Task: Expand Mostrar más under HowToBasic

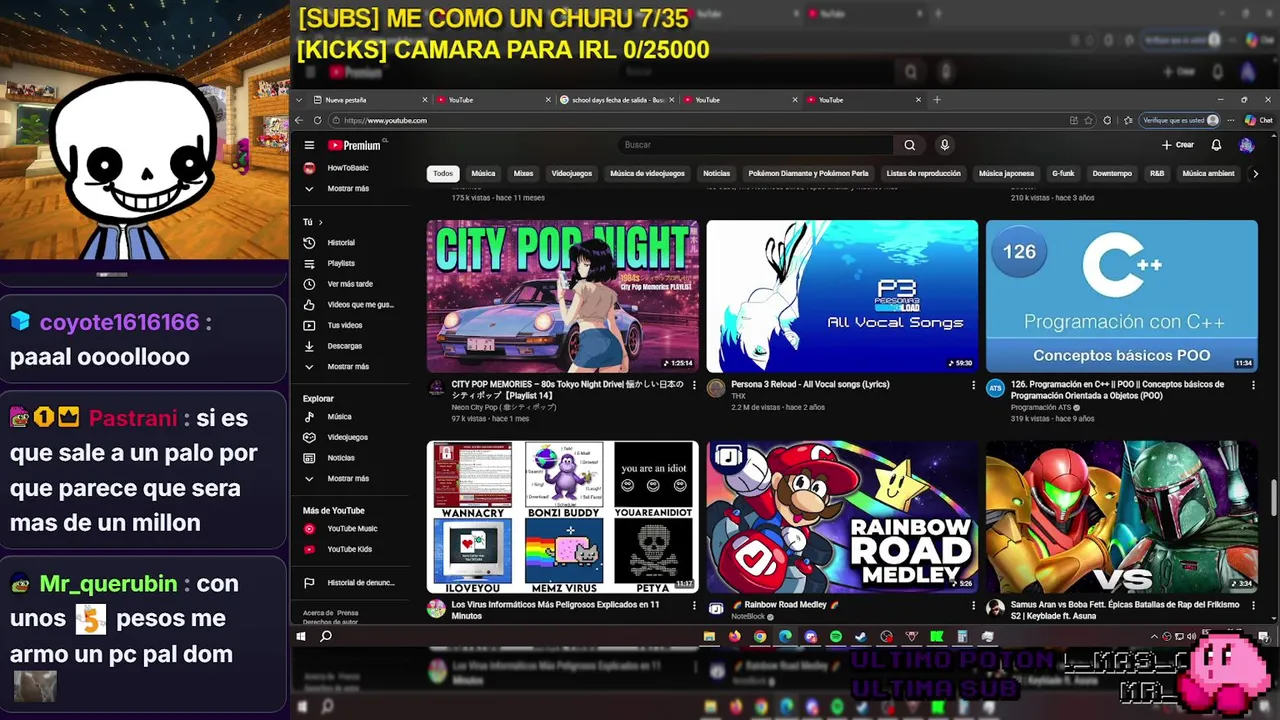Action: pos(348,188)
